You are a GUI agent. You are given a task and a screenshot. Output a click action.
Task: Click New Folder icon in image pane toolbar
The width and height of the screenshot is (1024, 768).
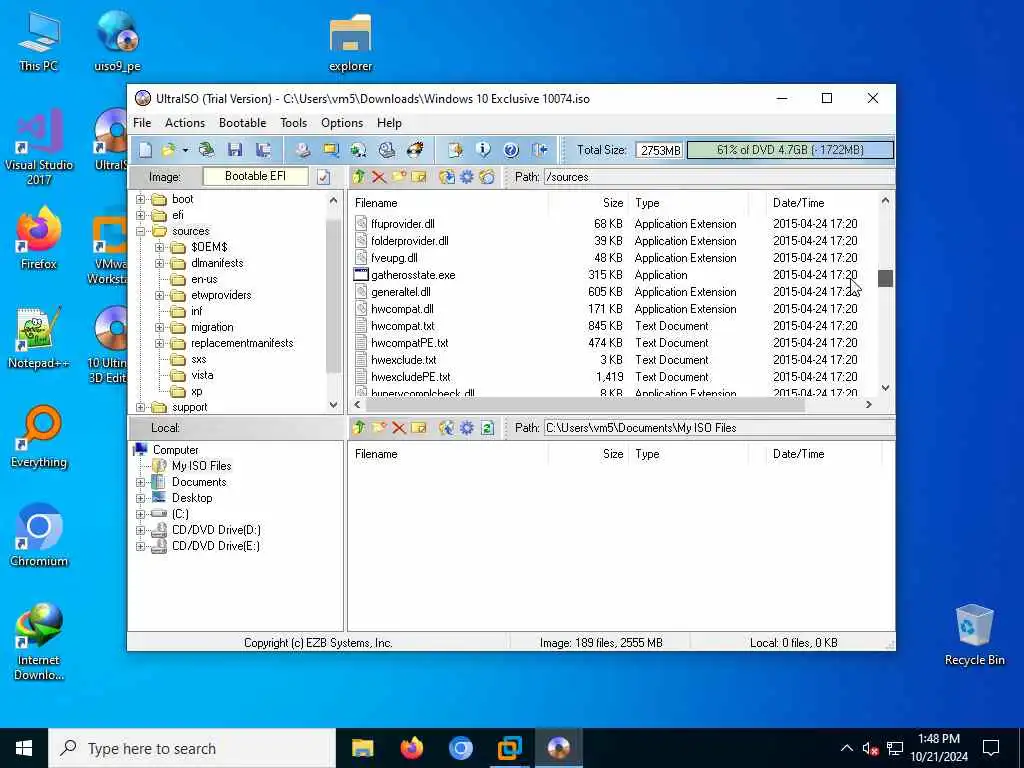(x=399, y=177)
